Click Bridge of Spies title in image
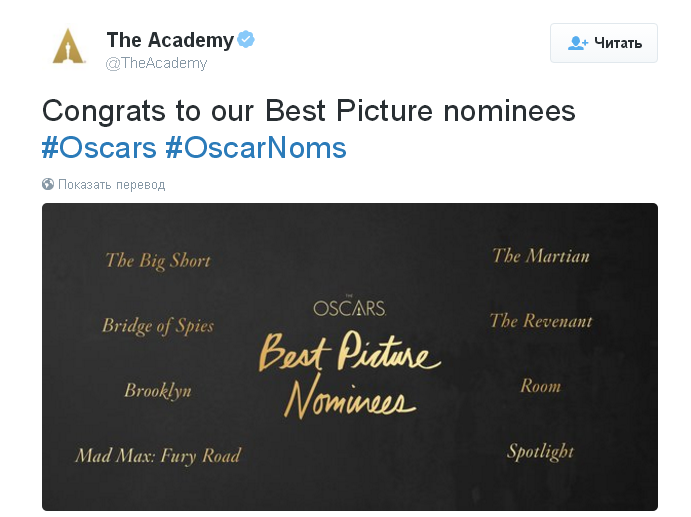 tap(158, 326)
